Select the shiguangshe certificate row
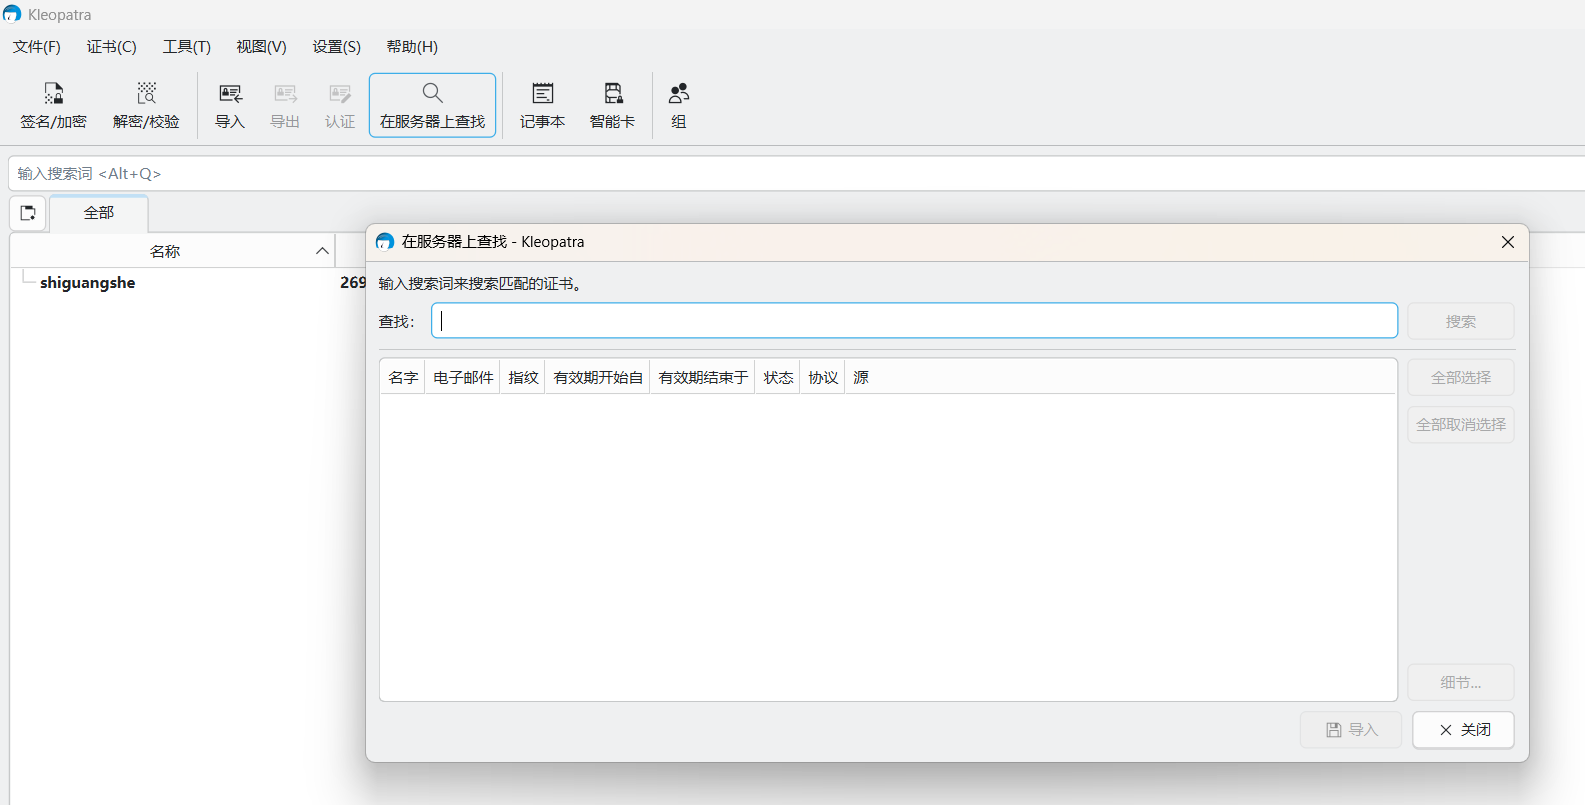 pyautogui.click(x=88, y=283)
